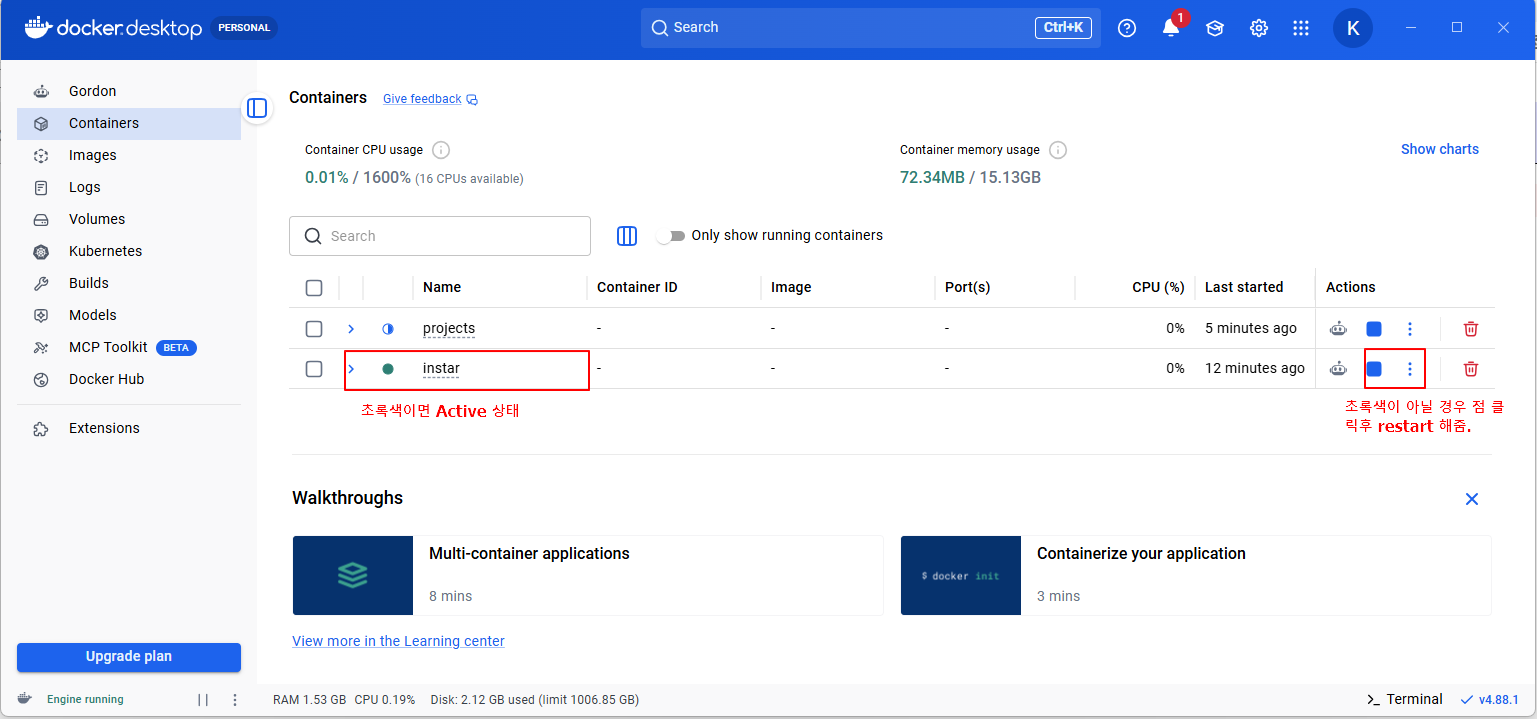Screen dimensions: 1537x719
Task: Tick the select-all checkbox in table header
Action: pos(314,288)
